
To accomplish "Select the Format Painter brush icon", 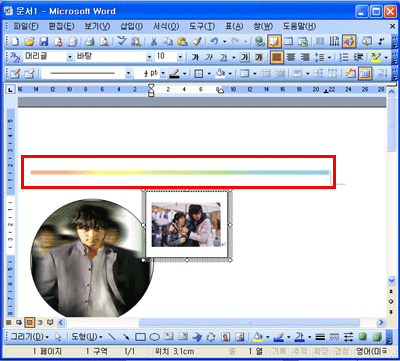I will pos(197,41).
